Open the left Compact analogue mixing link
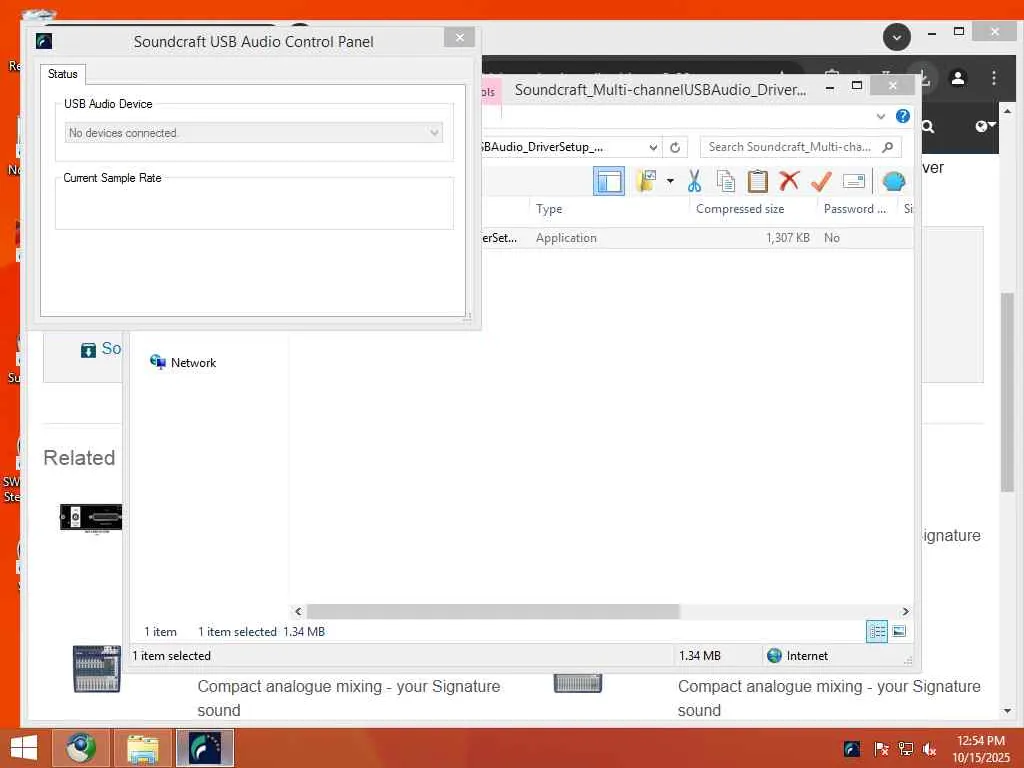This screenshot has width=1024, height=768. [x=349, y=698]
